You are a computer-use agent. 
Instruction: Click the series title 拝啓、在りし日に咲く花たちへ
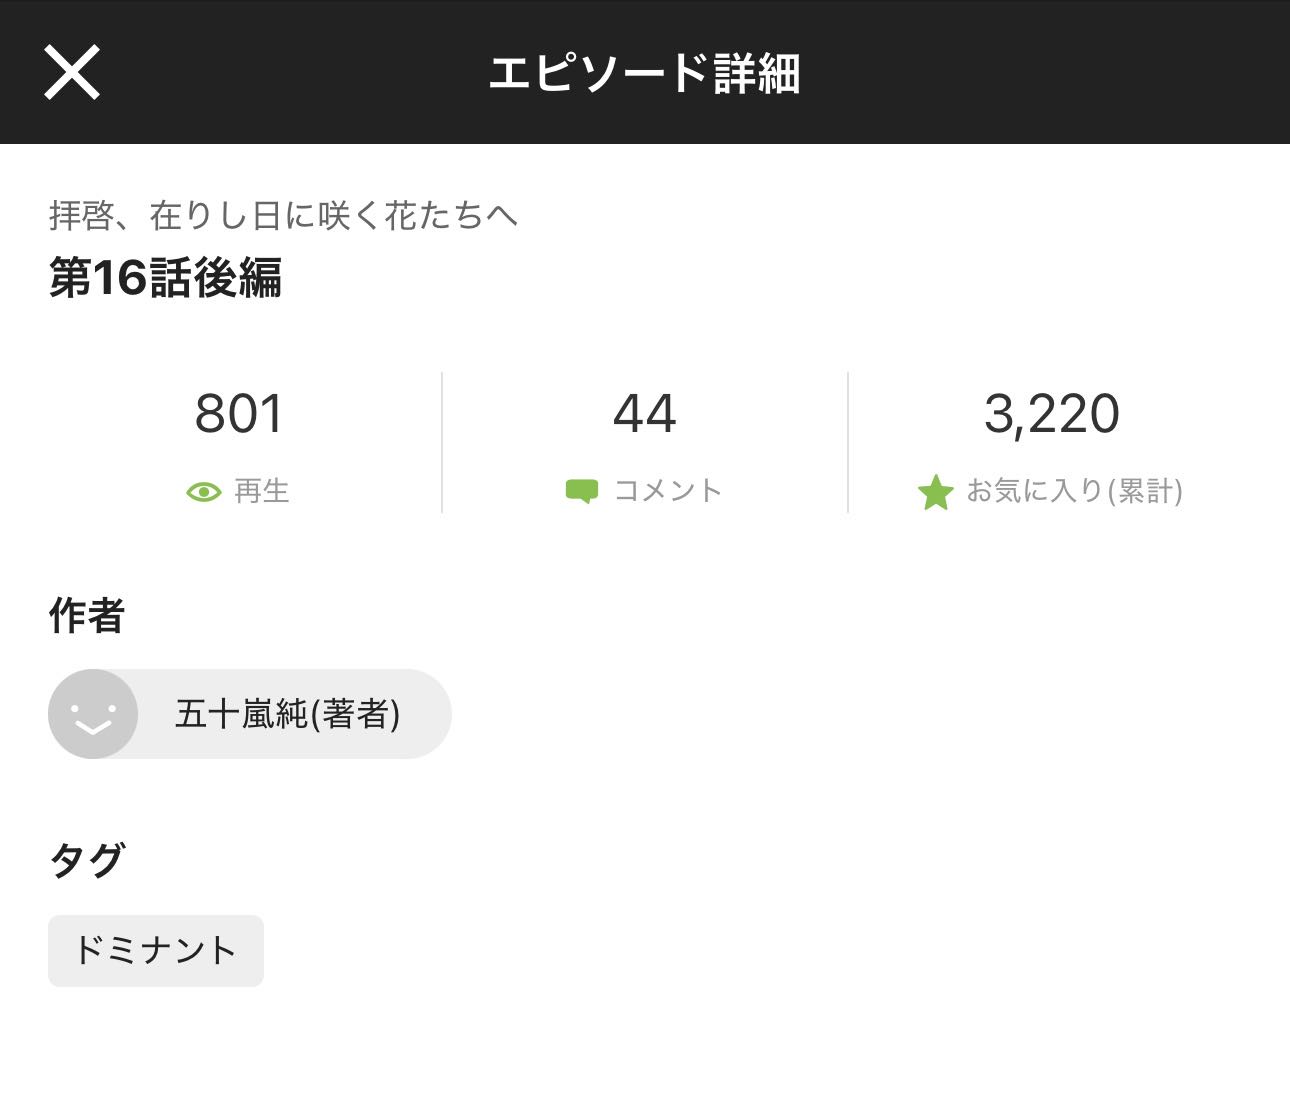(283, 215)
